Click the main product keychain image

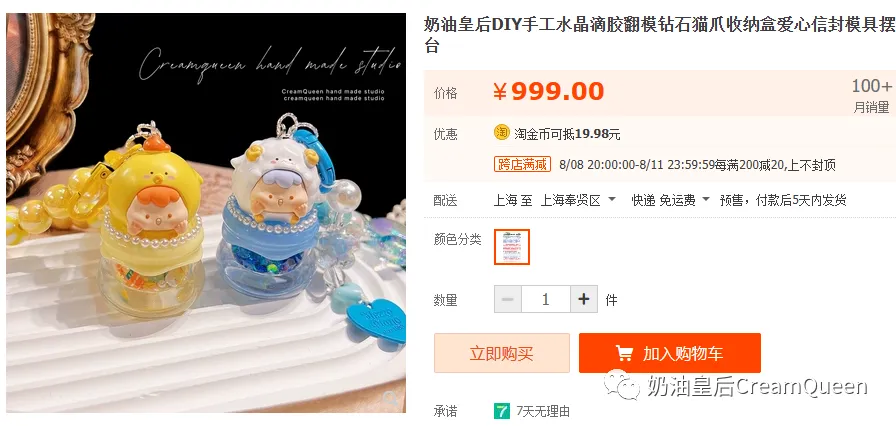click(x=206, y=212)
